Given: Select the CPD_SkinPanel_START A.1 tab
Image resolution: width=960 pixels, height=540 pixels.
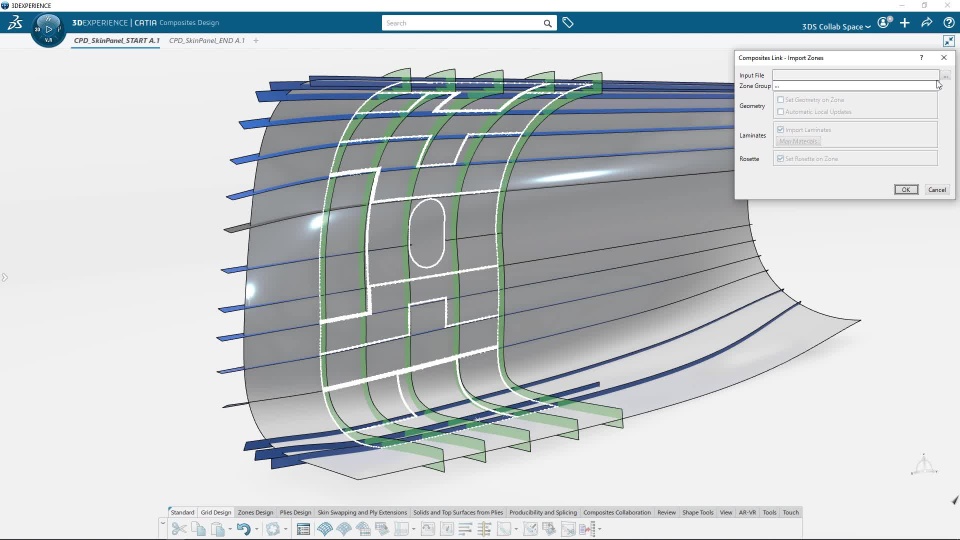Looking at the screenshot, I should [116, 40].
